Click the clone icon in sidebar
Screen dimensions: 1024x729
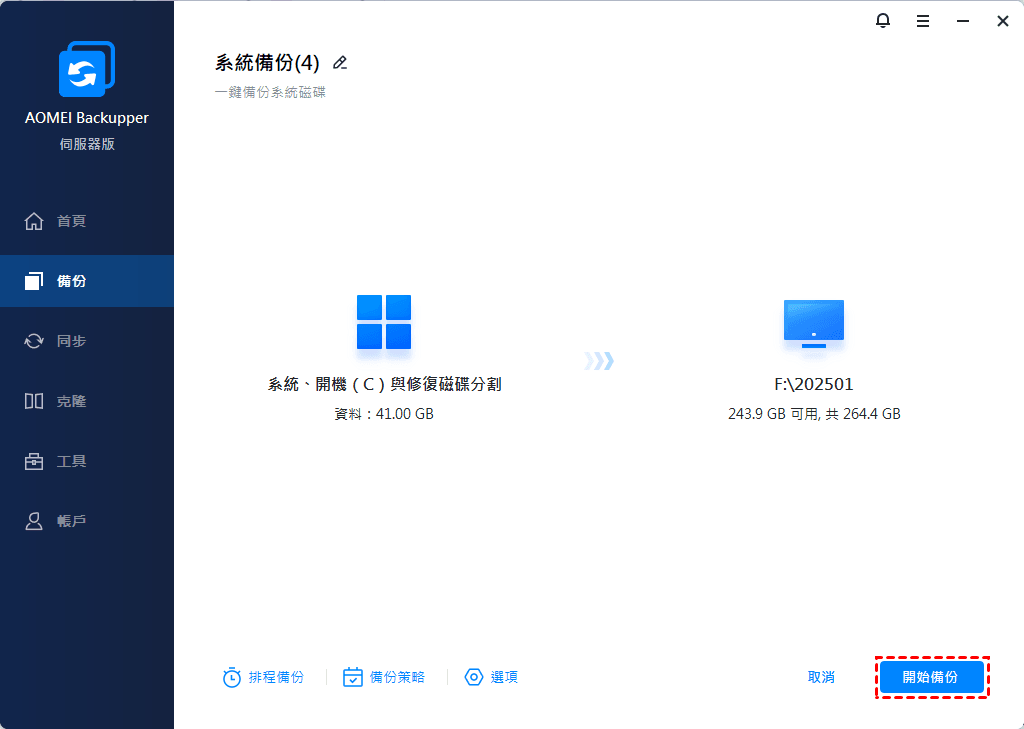pyautogui.click(x=34, y=401)
